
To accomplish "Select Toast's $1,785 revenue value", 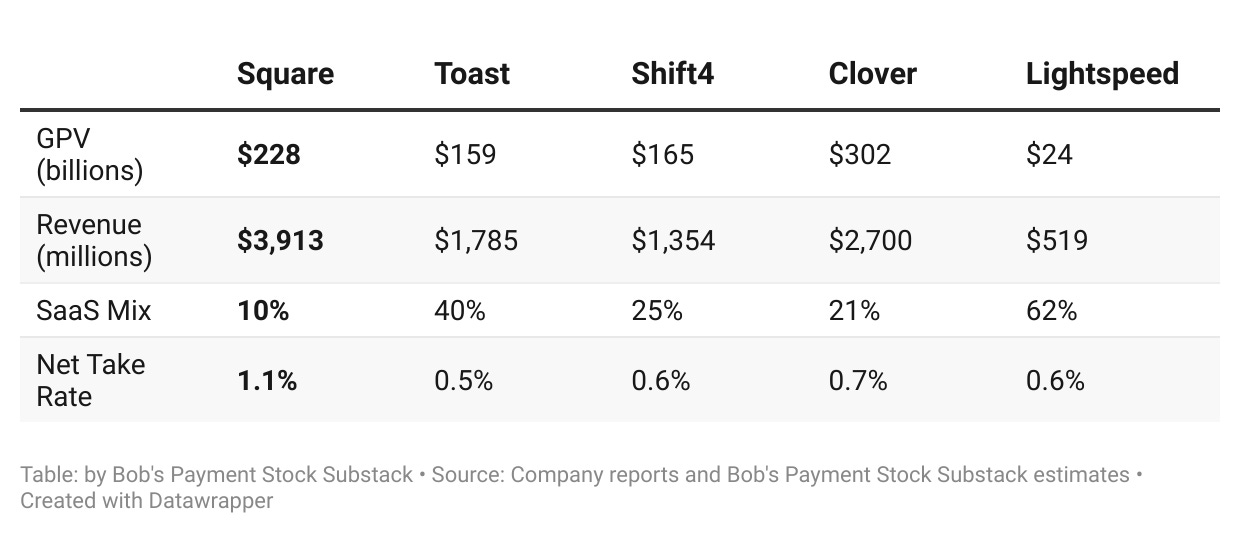I will (x=476, y=241).
